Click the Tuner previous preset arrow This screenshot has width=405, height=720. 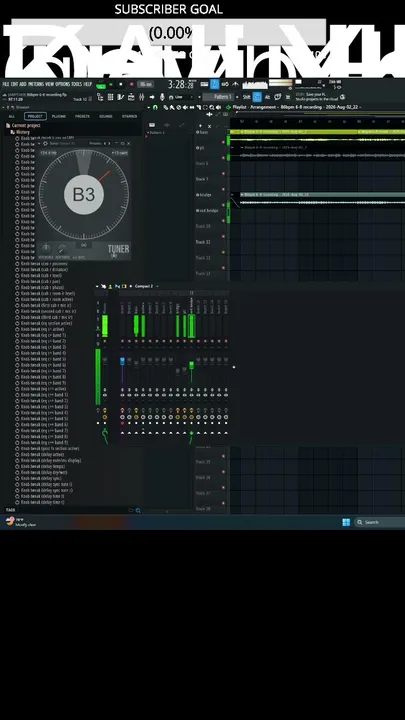point(104,143)
